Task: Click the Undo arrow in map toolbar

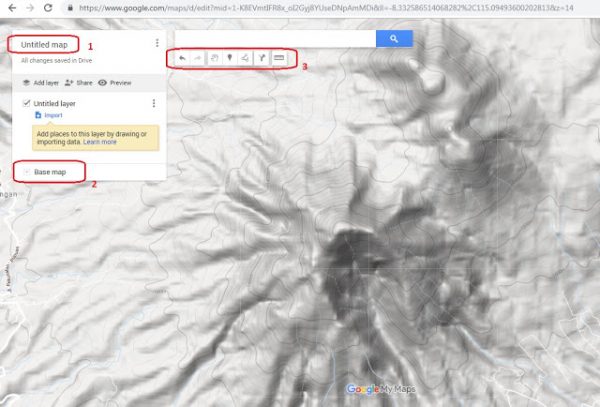Action: [181, 60]
